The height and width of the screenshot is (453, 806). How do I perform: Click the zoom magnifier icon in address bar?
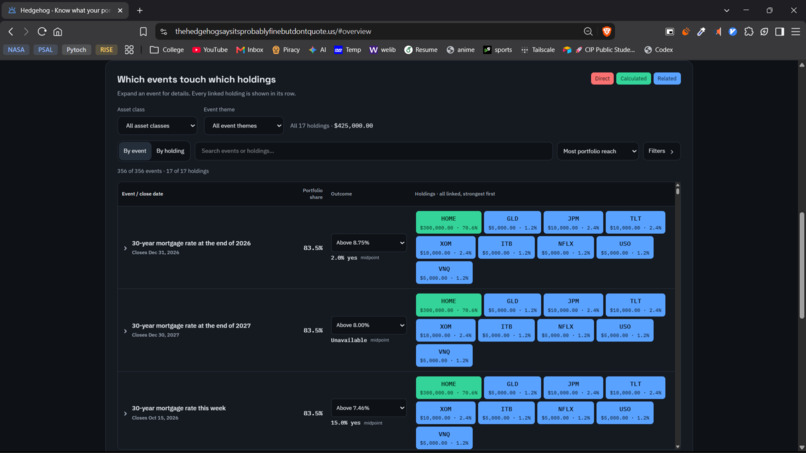pyautogui.click(x=588, y=31)
